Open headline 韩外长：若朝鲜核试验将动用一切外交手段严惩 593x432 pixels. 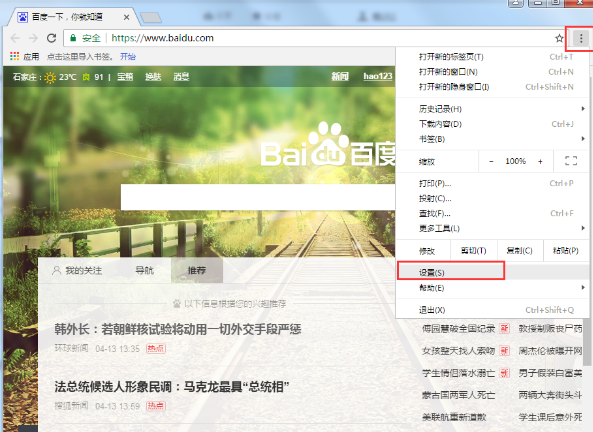tap(178, 329)
